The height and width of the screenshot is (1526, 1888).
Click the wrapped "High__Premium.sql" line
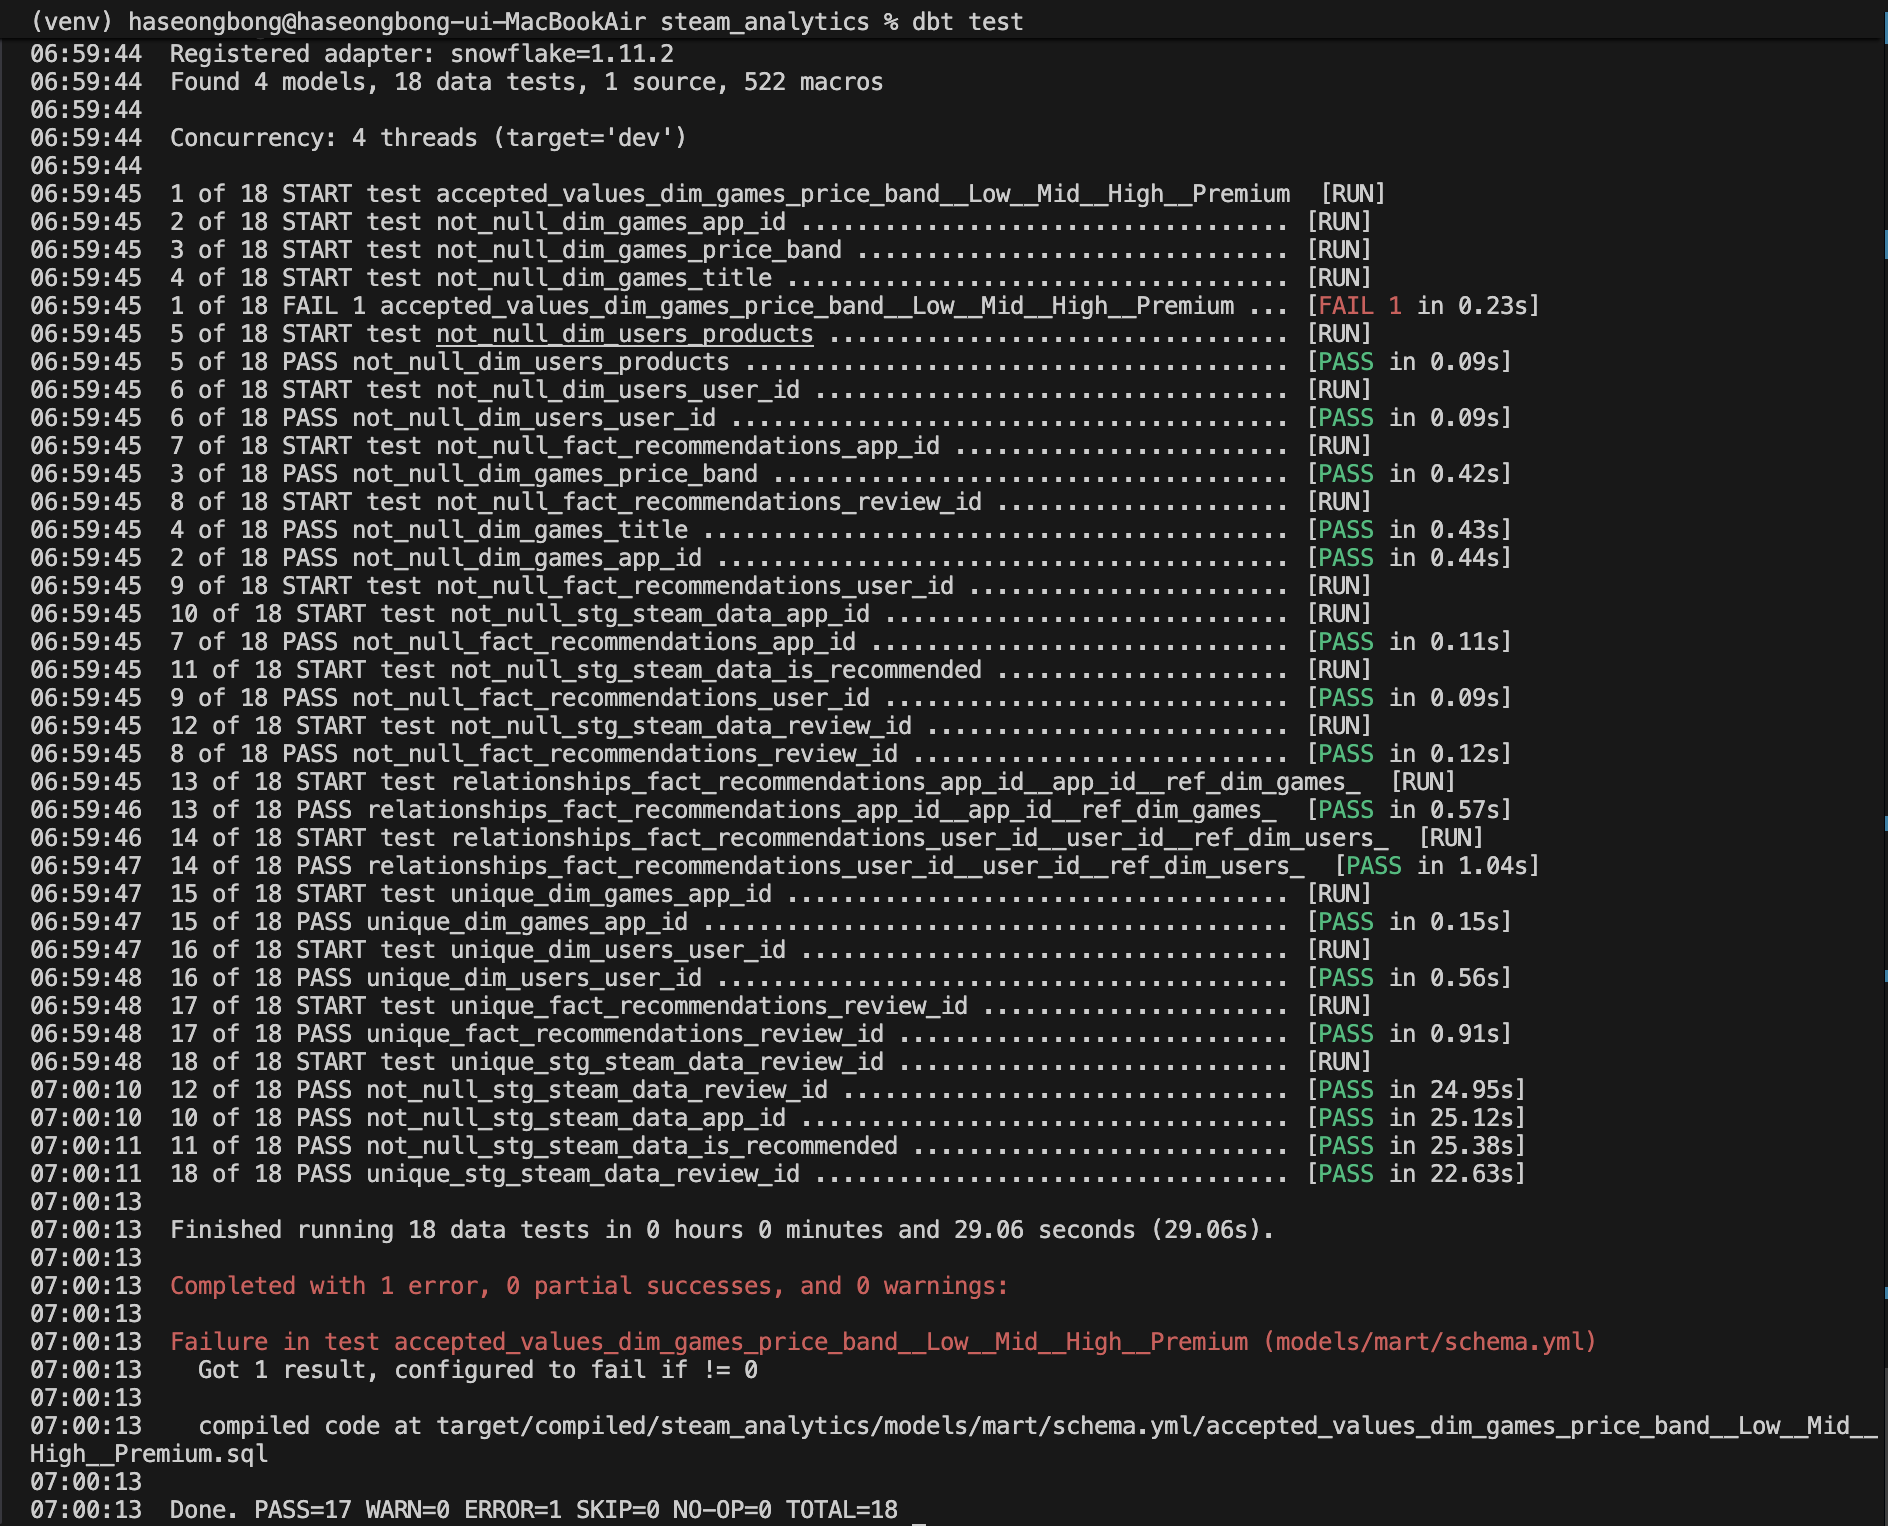click(149, 1454)
